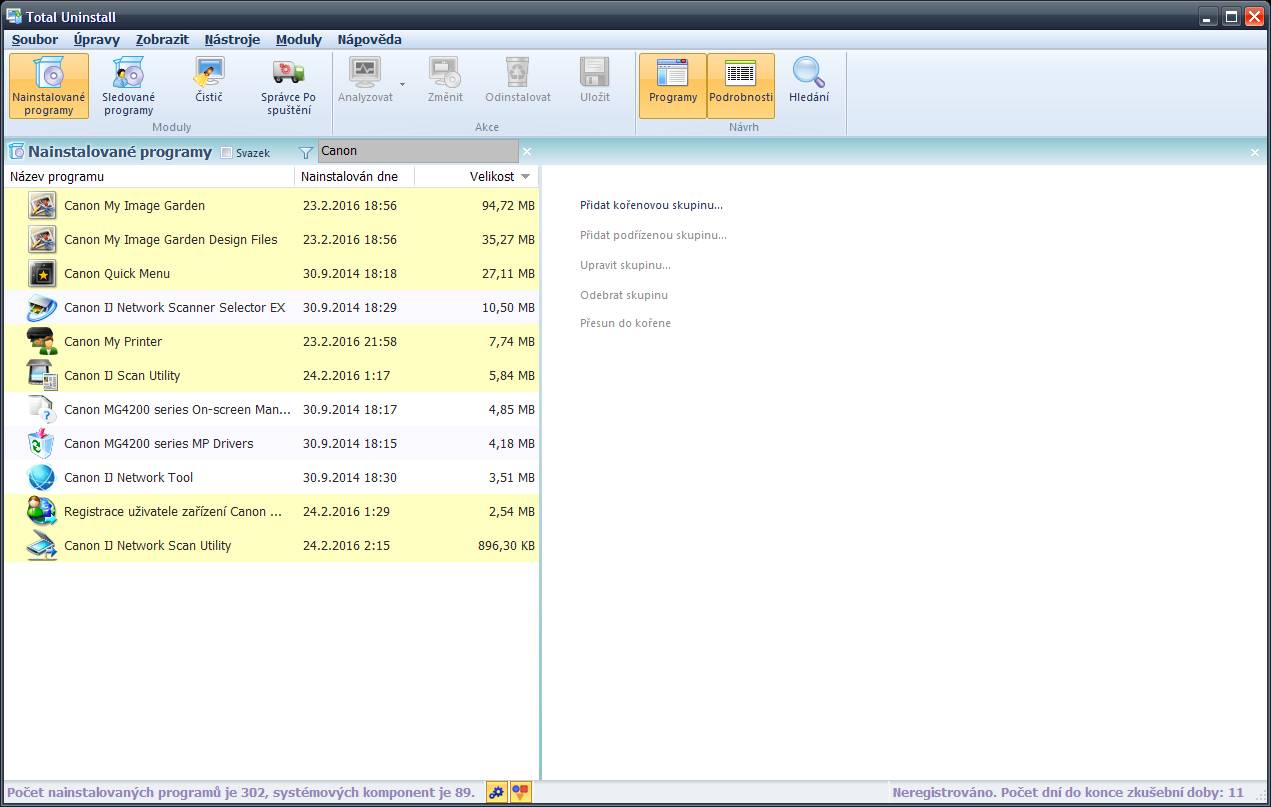Click the filter funnel icon
Image resolution: width=1271 pixels, height=807 pixels.
coord(306,152)
